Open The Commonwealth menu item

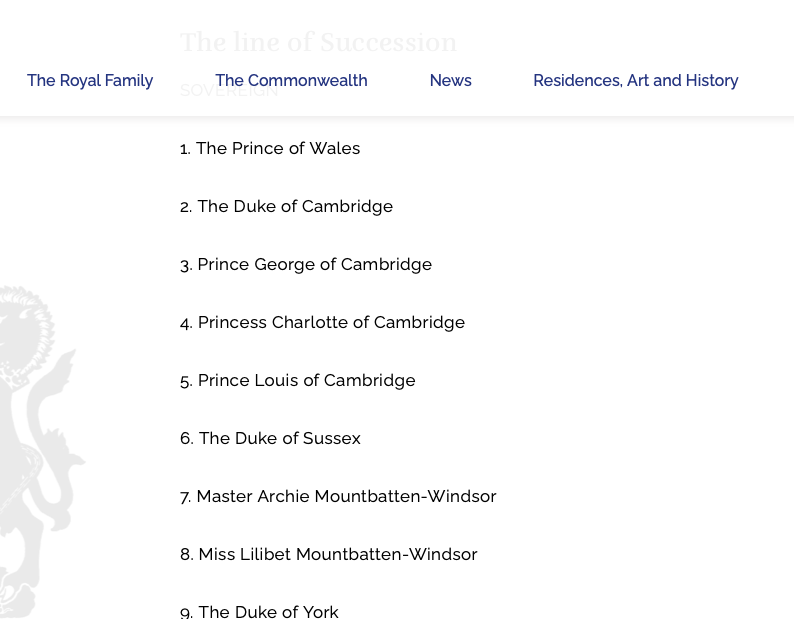[291, 81]
